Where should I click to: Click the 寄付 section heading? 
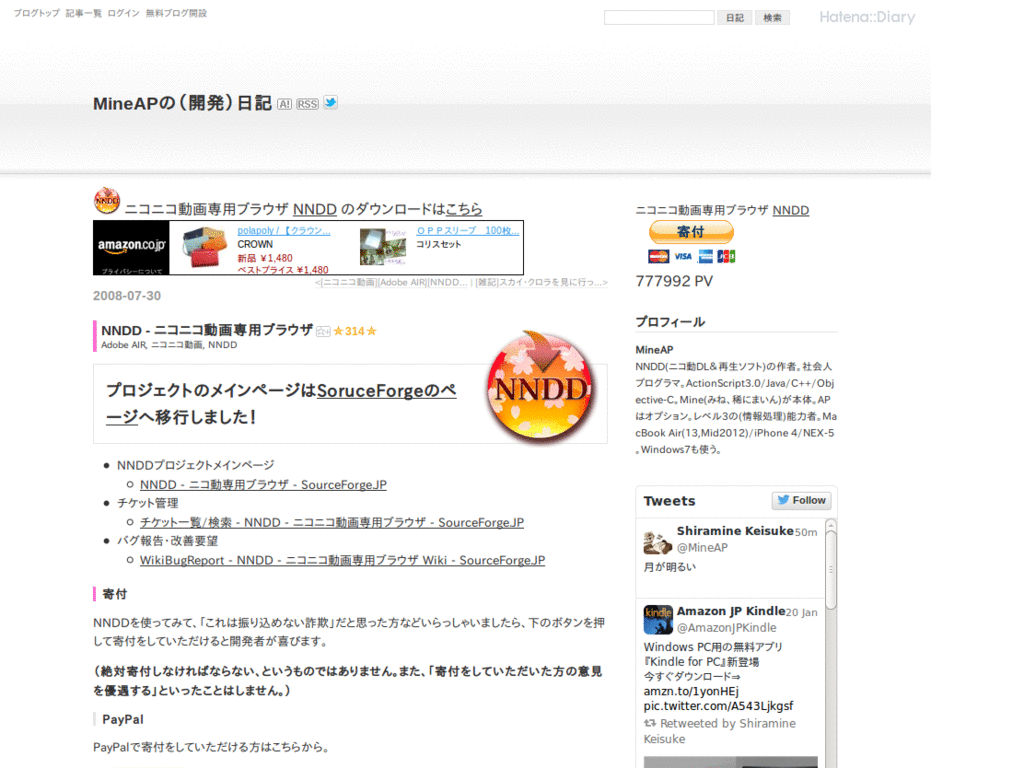(x=114, y=594)
